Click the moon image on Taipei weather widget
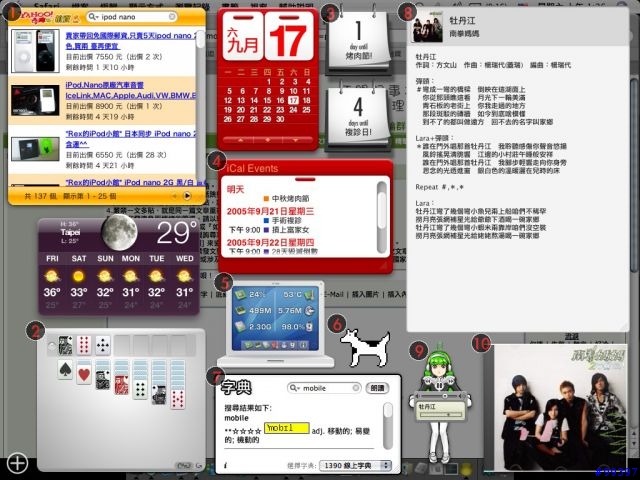 pos(119,232)
